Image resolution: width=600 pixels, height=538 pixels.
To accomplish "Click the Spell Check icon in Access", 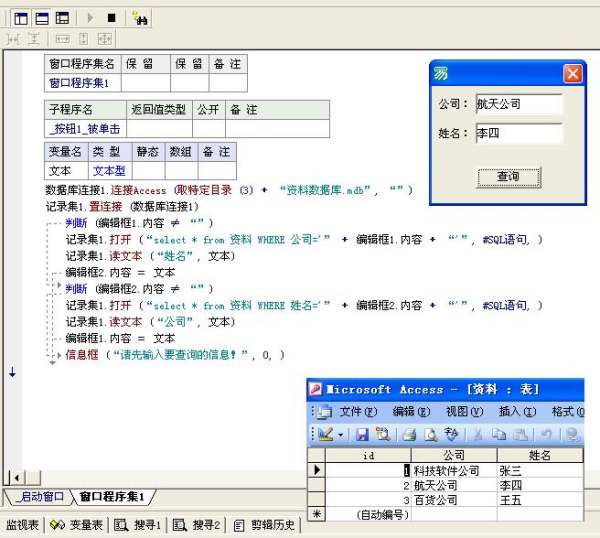I will click(450, 435).
